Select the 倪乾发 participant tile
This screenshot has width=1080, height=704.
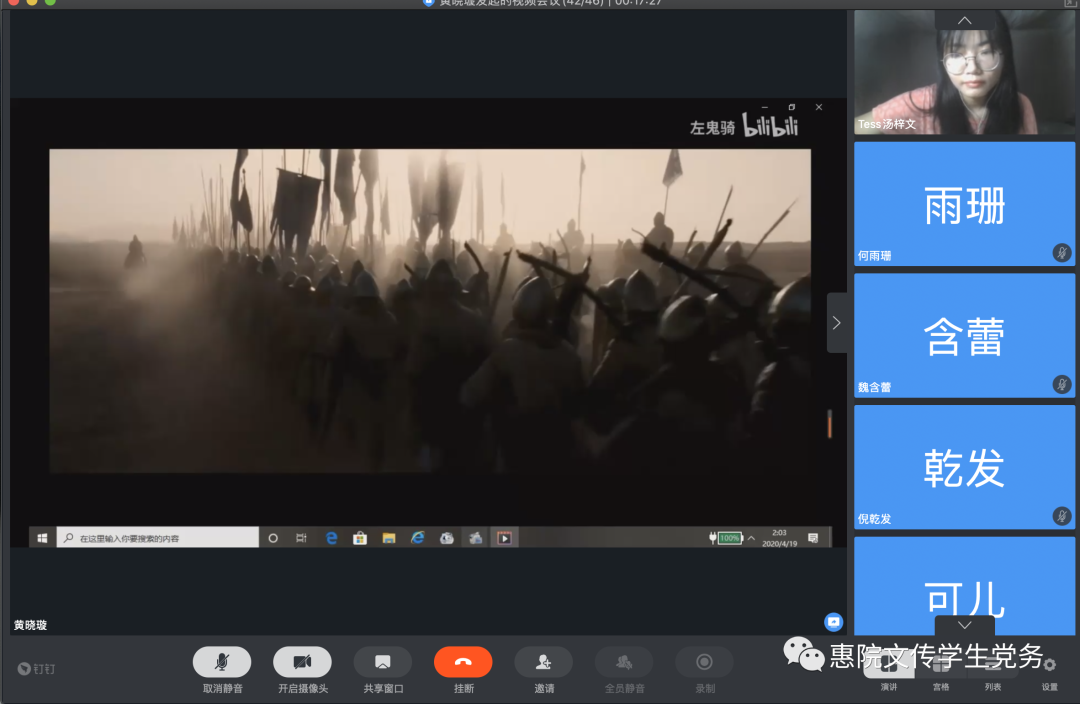[x=964, y=467]
